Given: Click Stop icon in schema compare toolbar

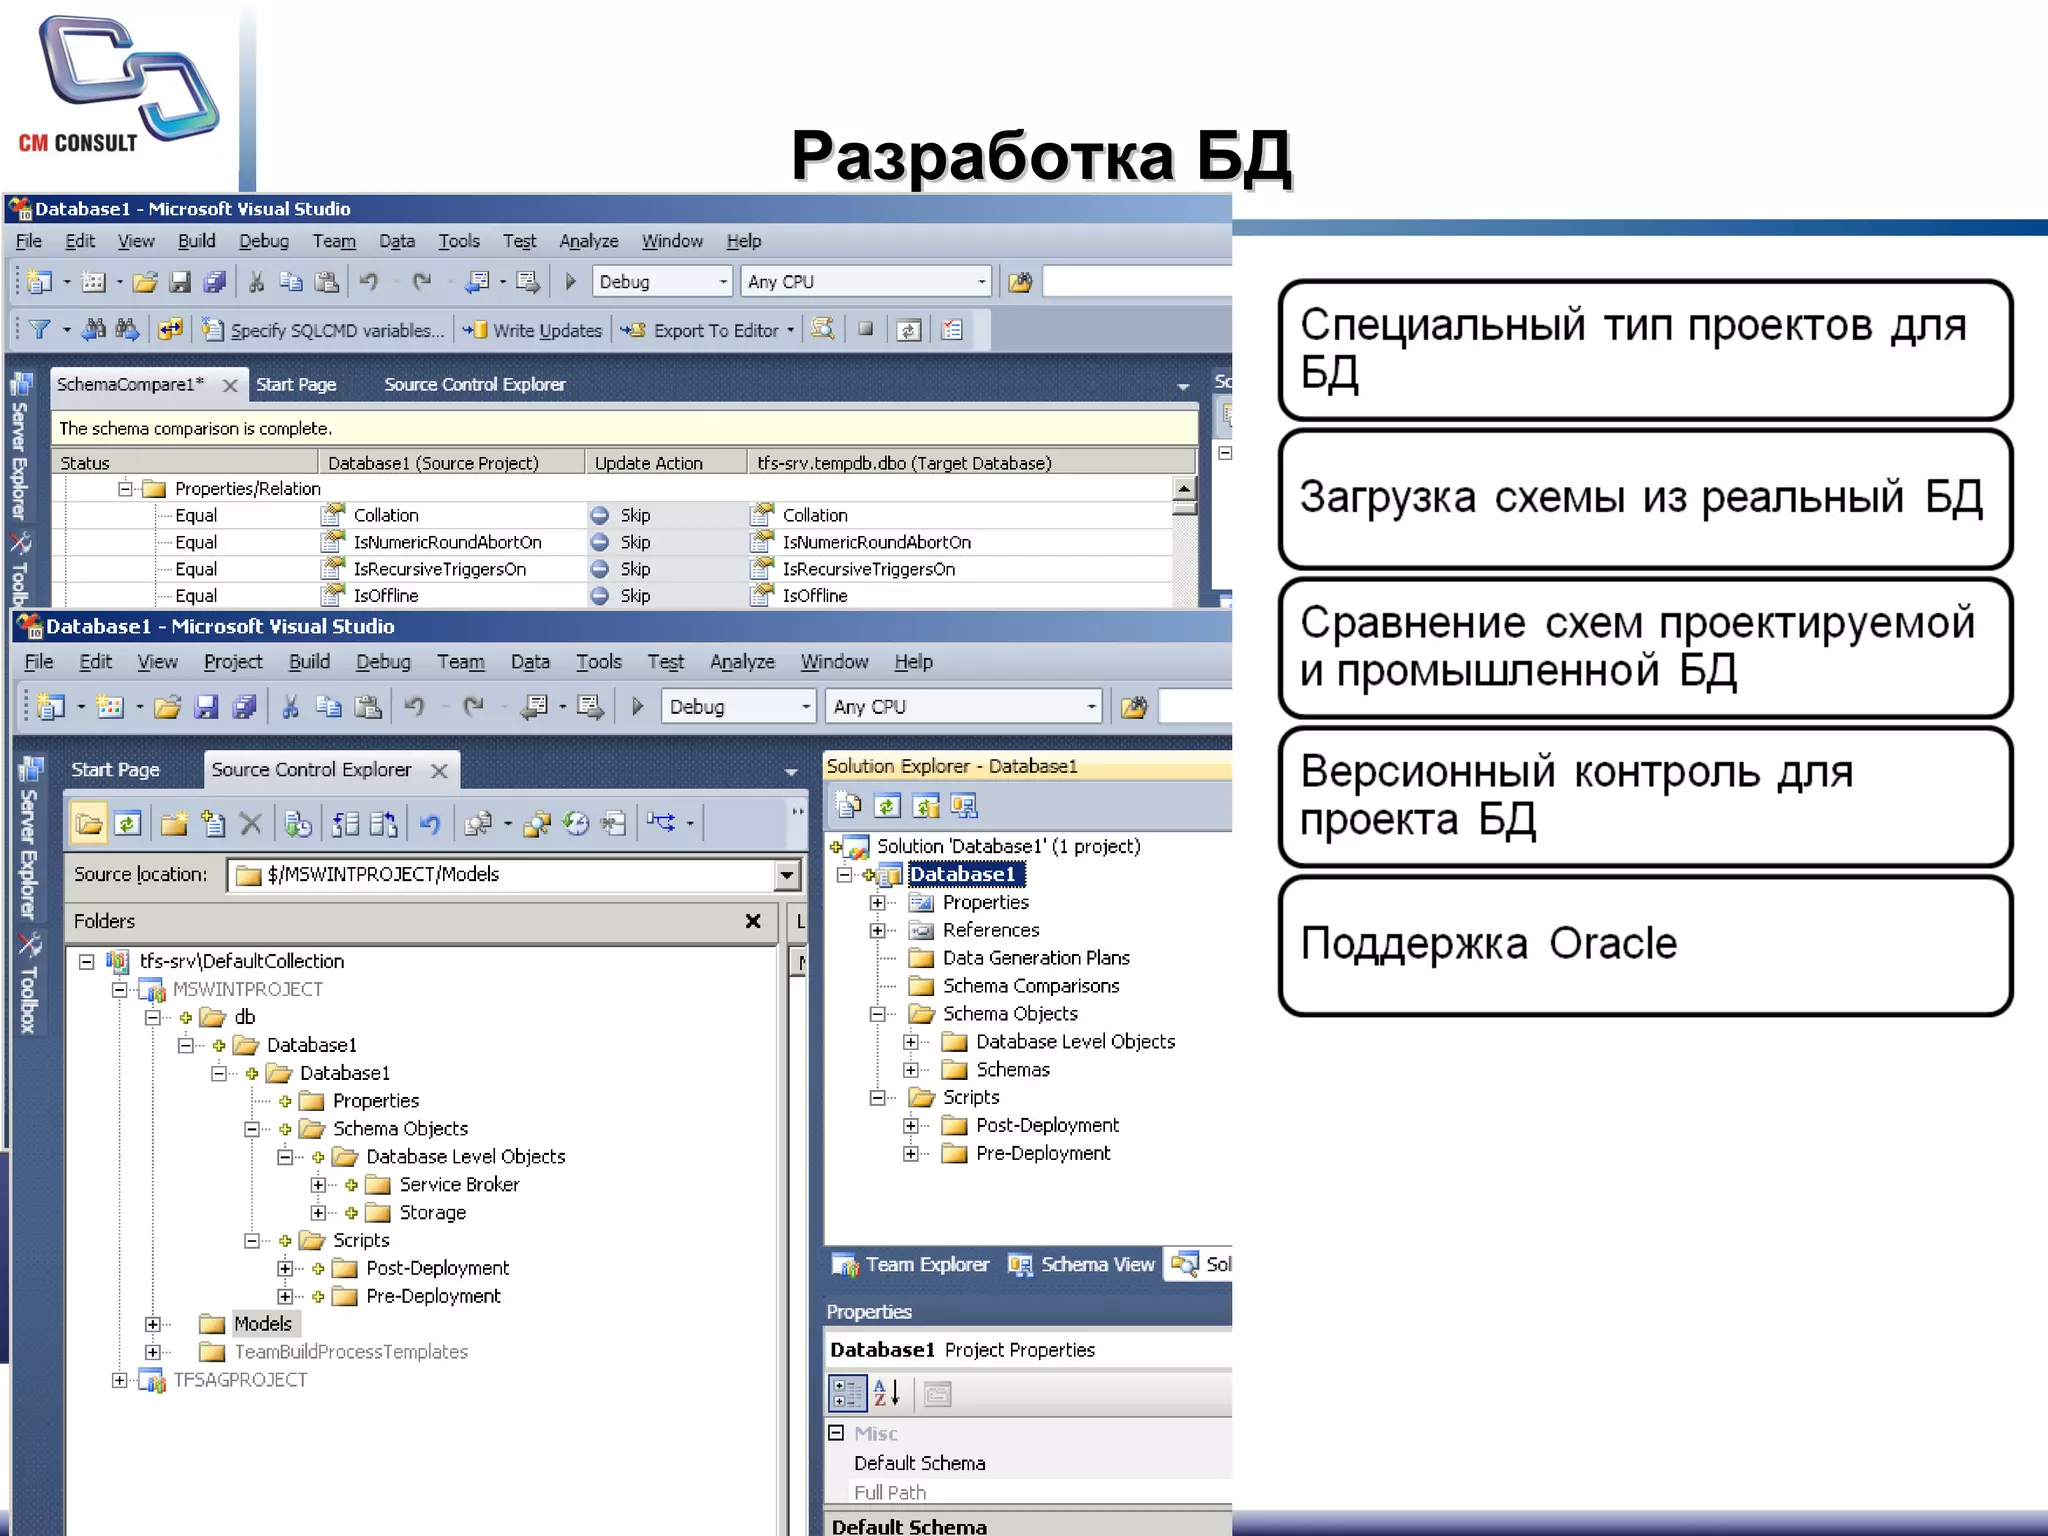Looking at the screenshot, I should pos(866,329).
